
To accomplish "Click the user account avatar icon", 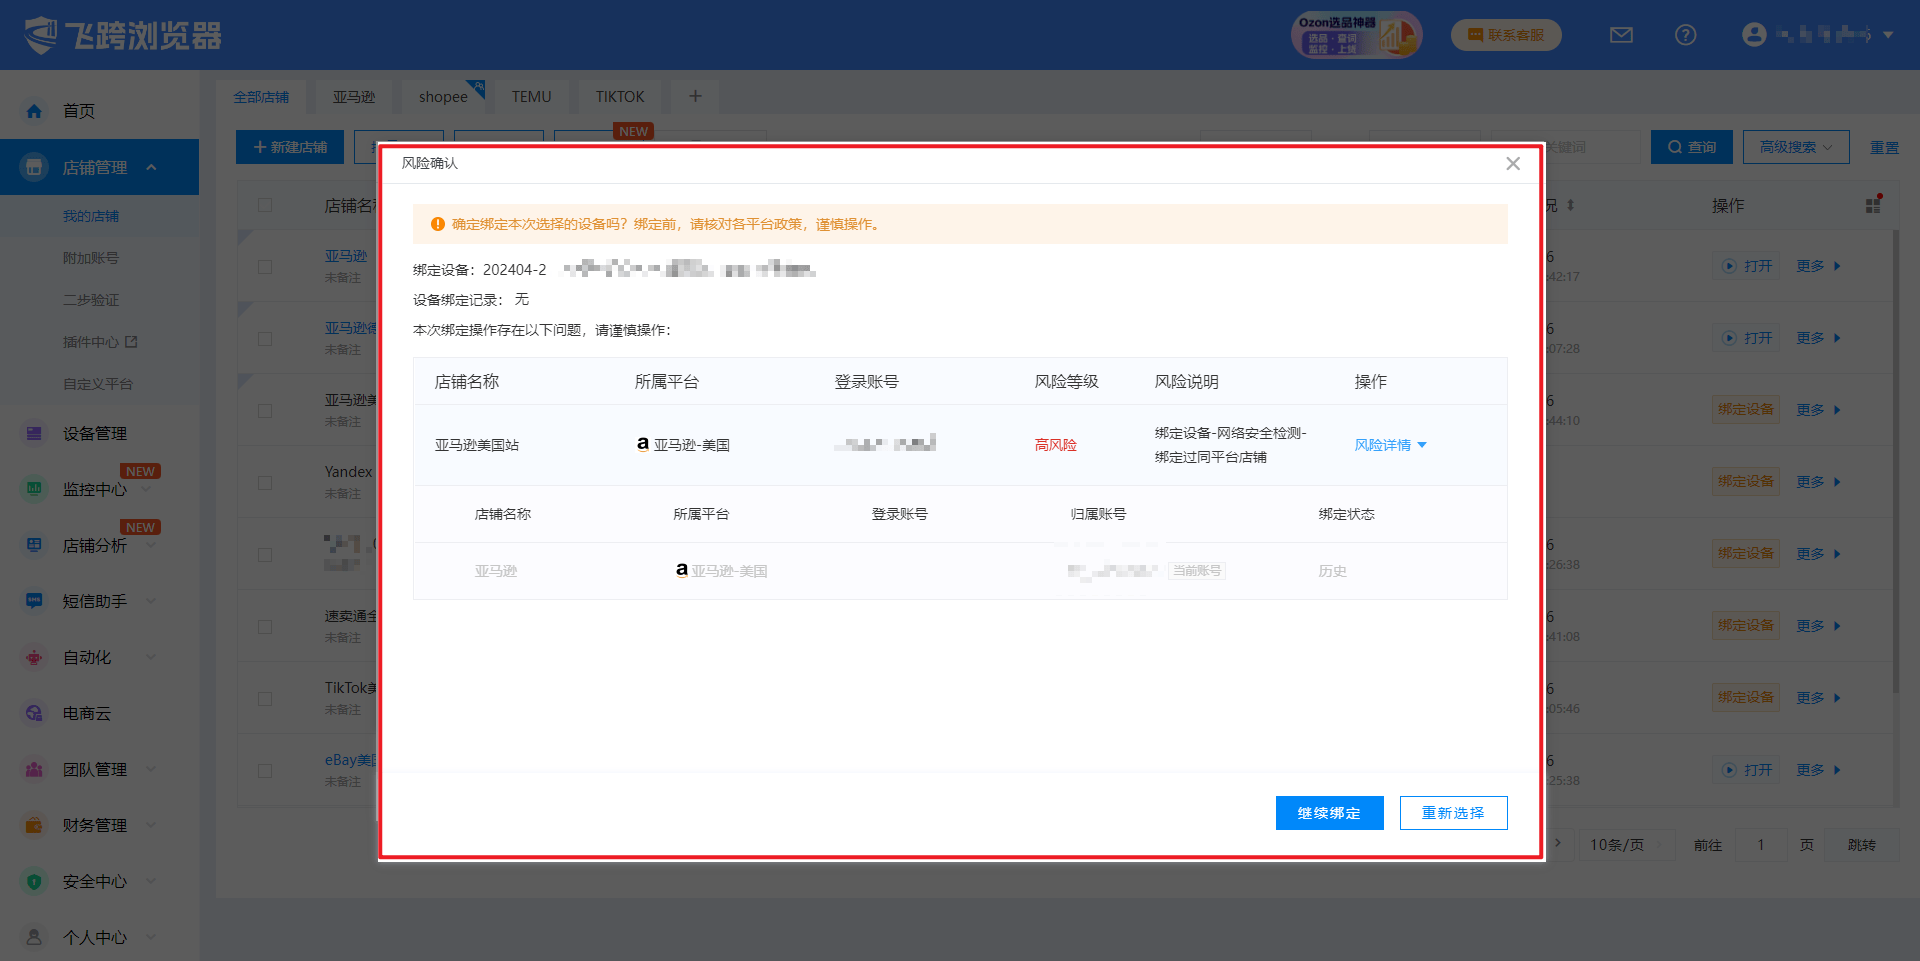I will (1753, 35).
